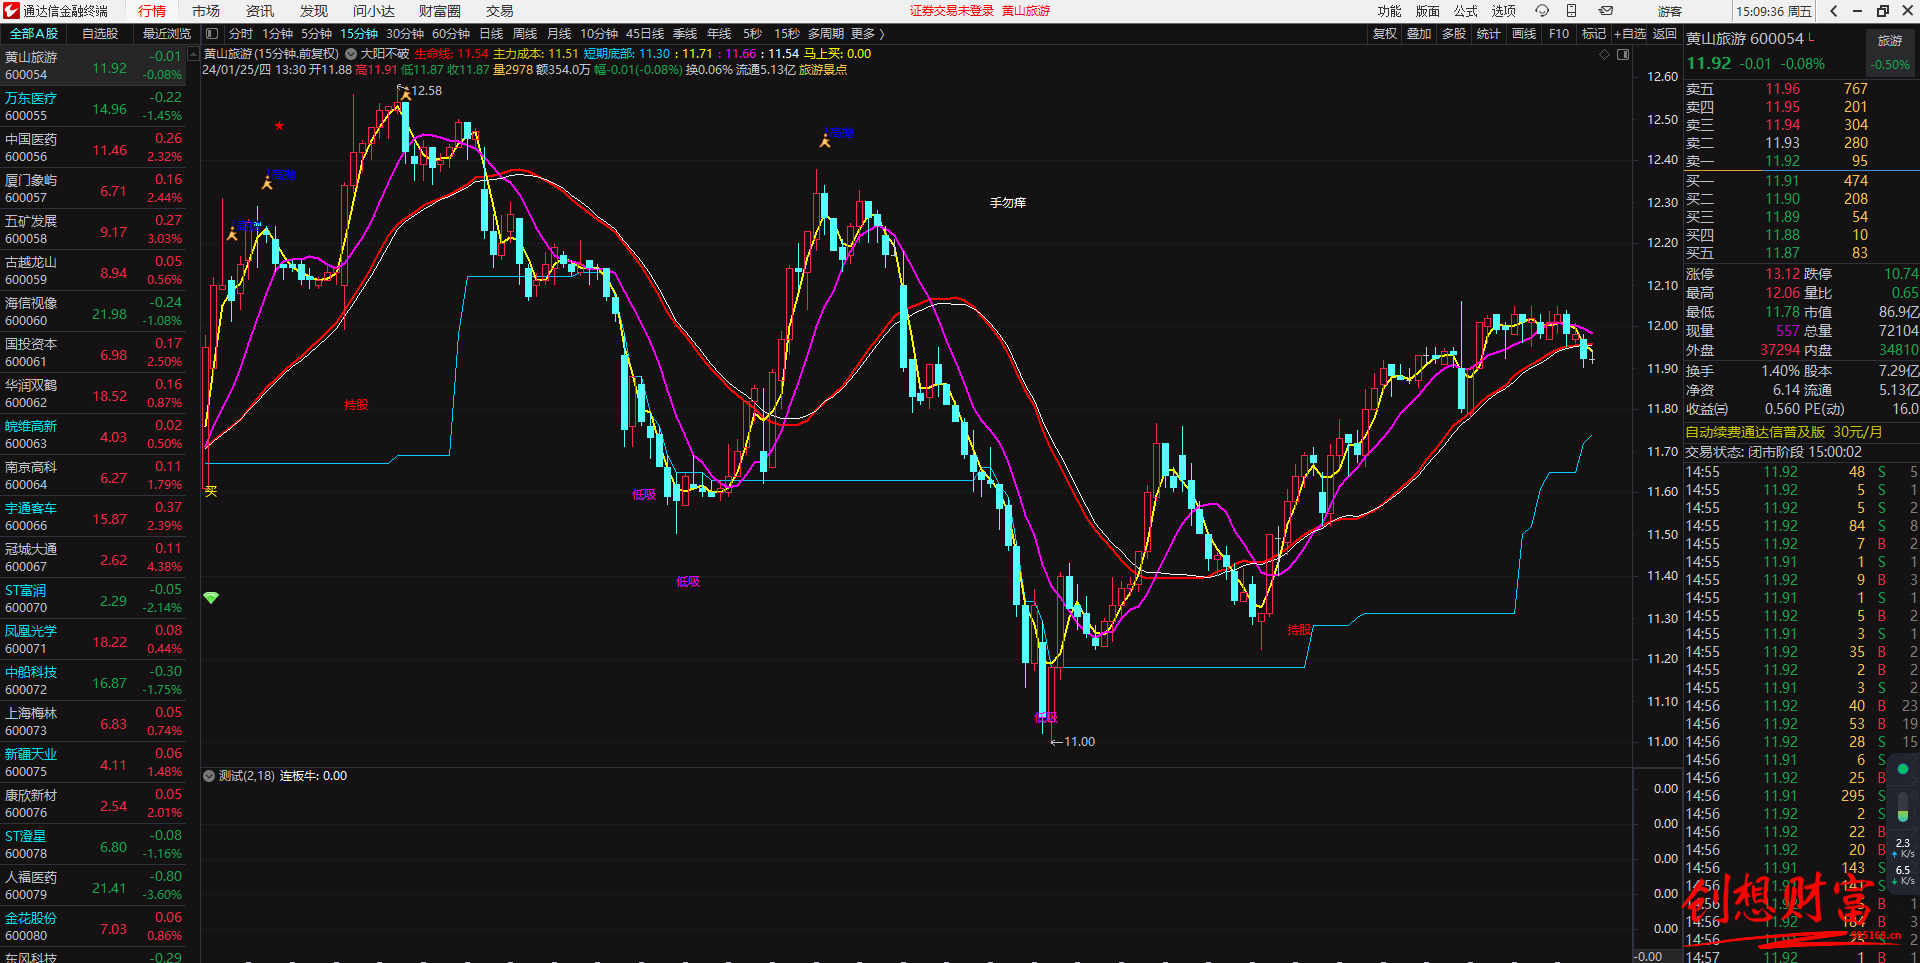The height and width of the screenshot is (963, 1920).
Task: Open the 资讯 tab
Action: pyautogui.click(x=260, y=11)
